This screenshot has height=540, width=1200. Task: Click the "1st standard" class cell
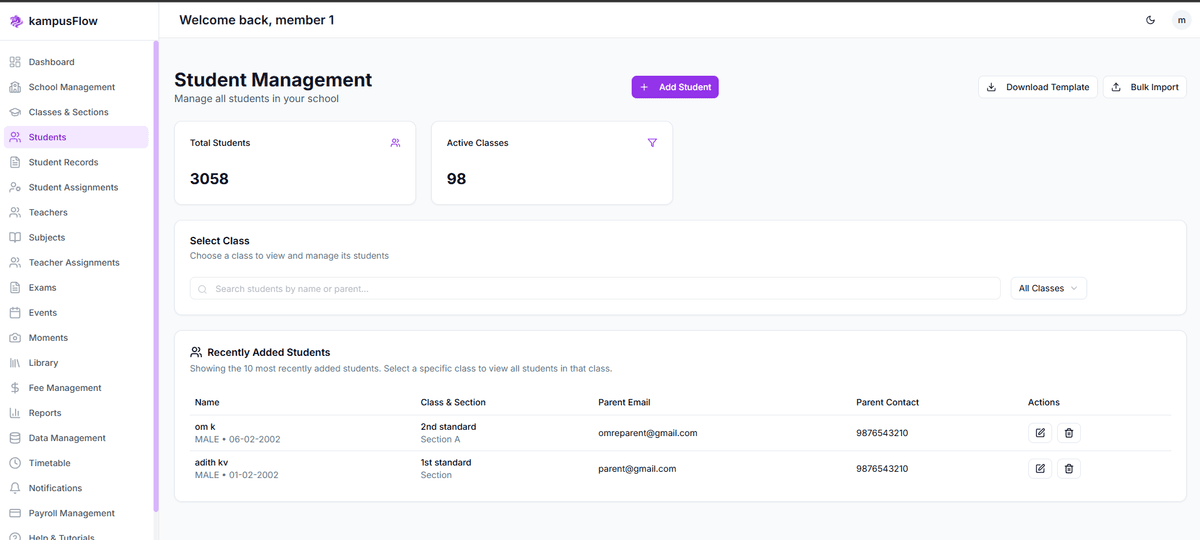click(x=446, y=463)
